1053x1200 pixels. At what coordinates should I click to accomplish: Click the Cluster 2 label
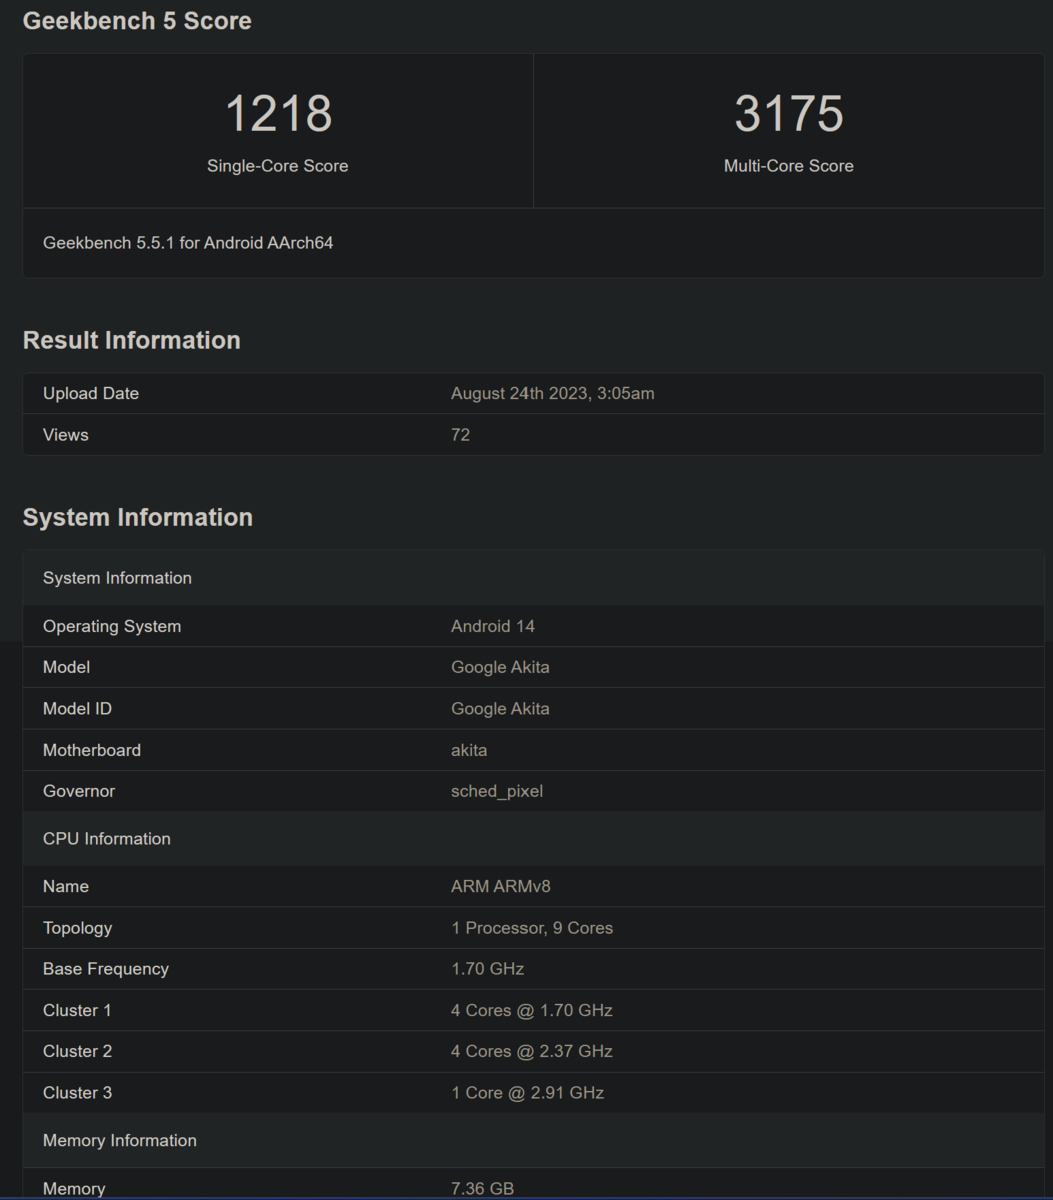[77, 1052]
